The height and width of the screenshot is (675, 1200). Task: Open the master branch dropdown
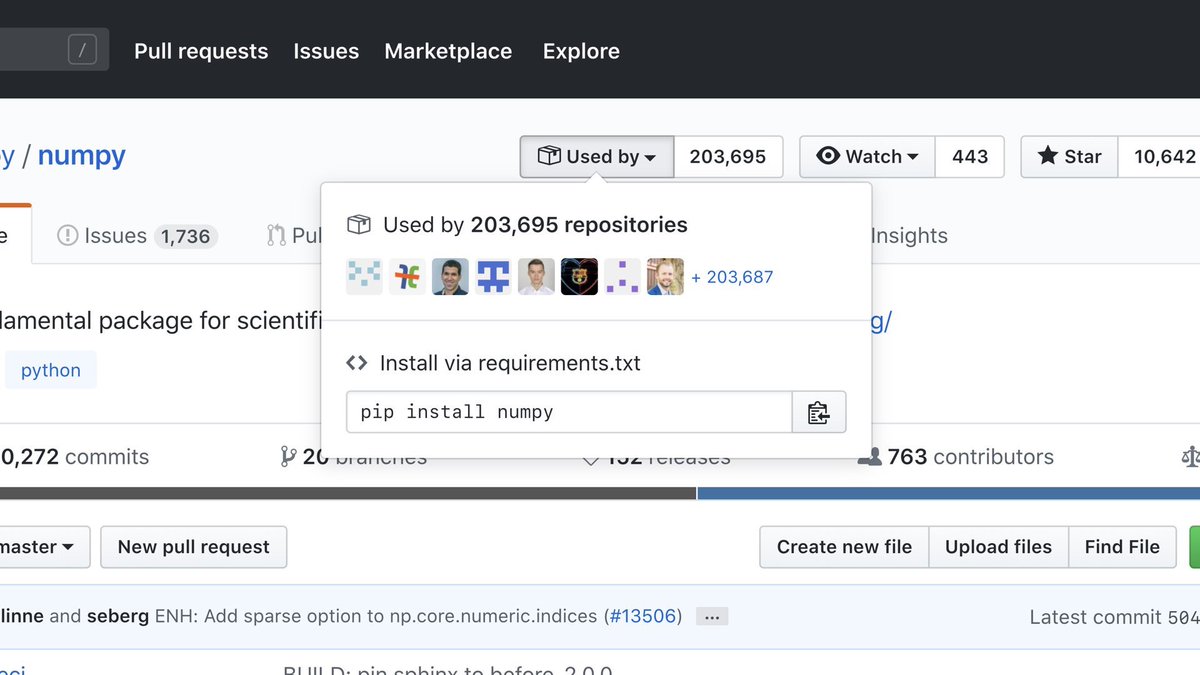(x=45, y=547)
